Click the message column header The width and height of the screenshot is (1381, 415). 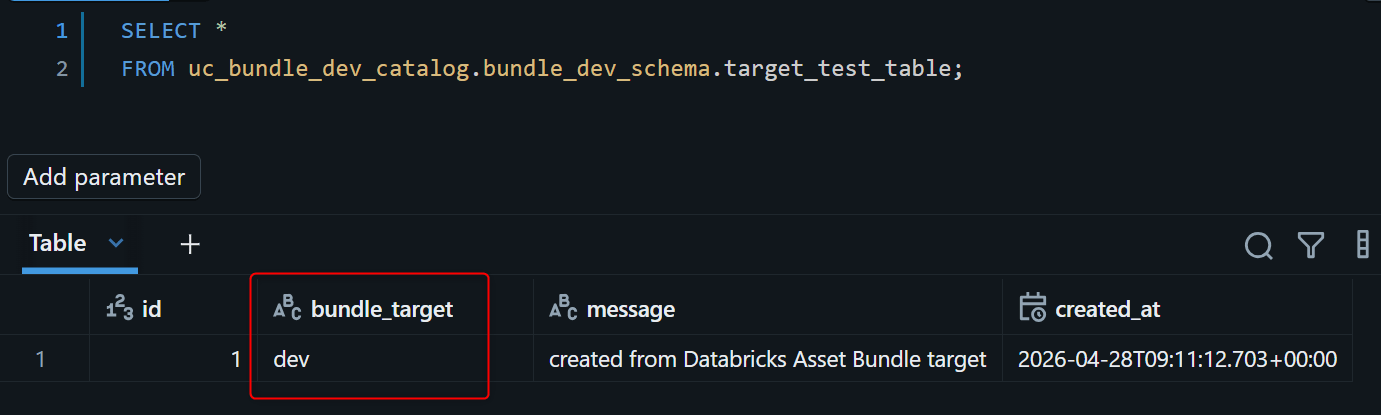pos(630,310)
